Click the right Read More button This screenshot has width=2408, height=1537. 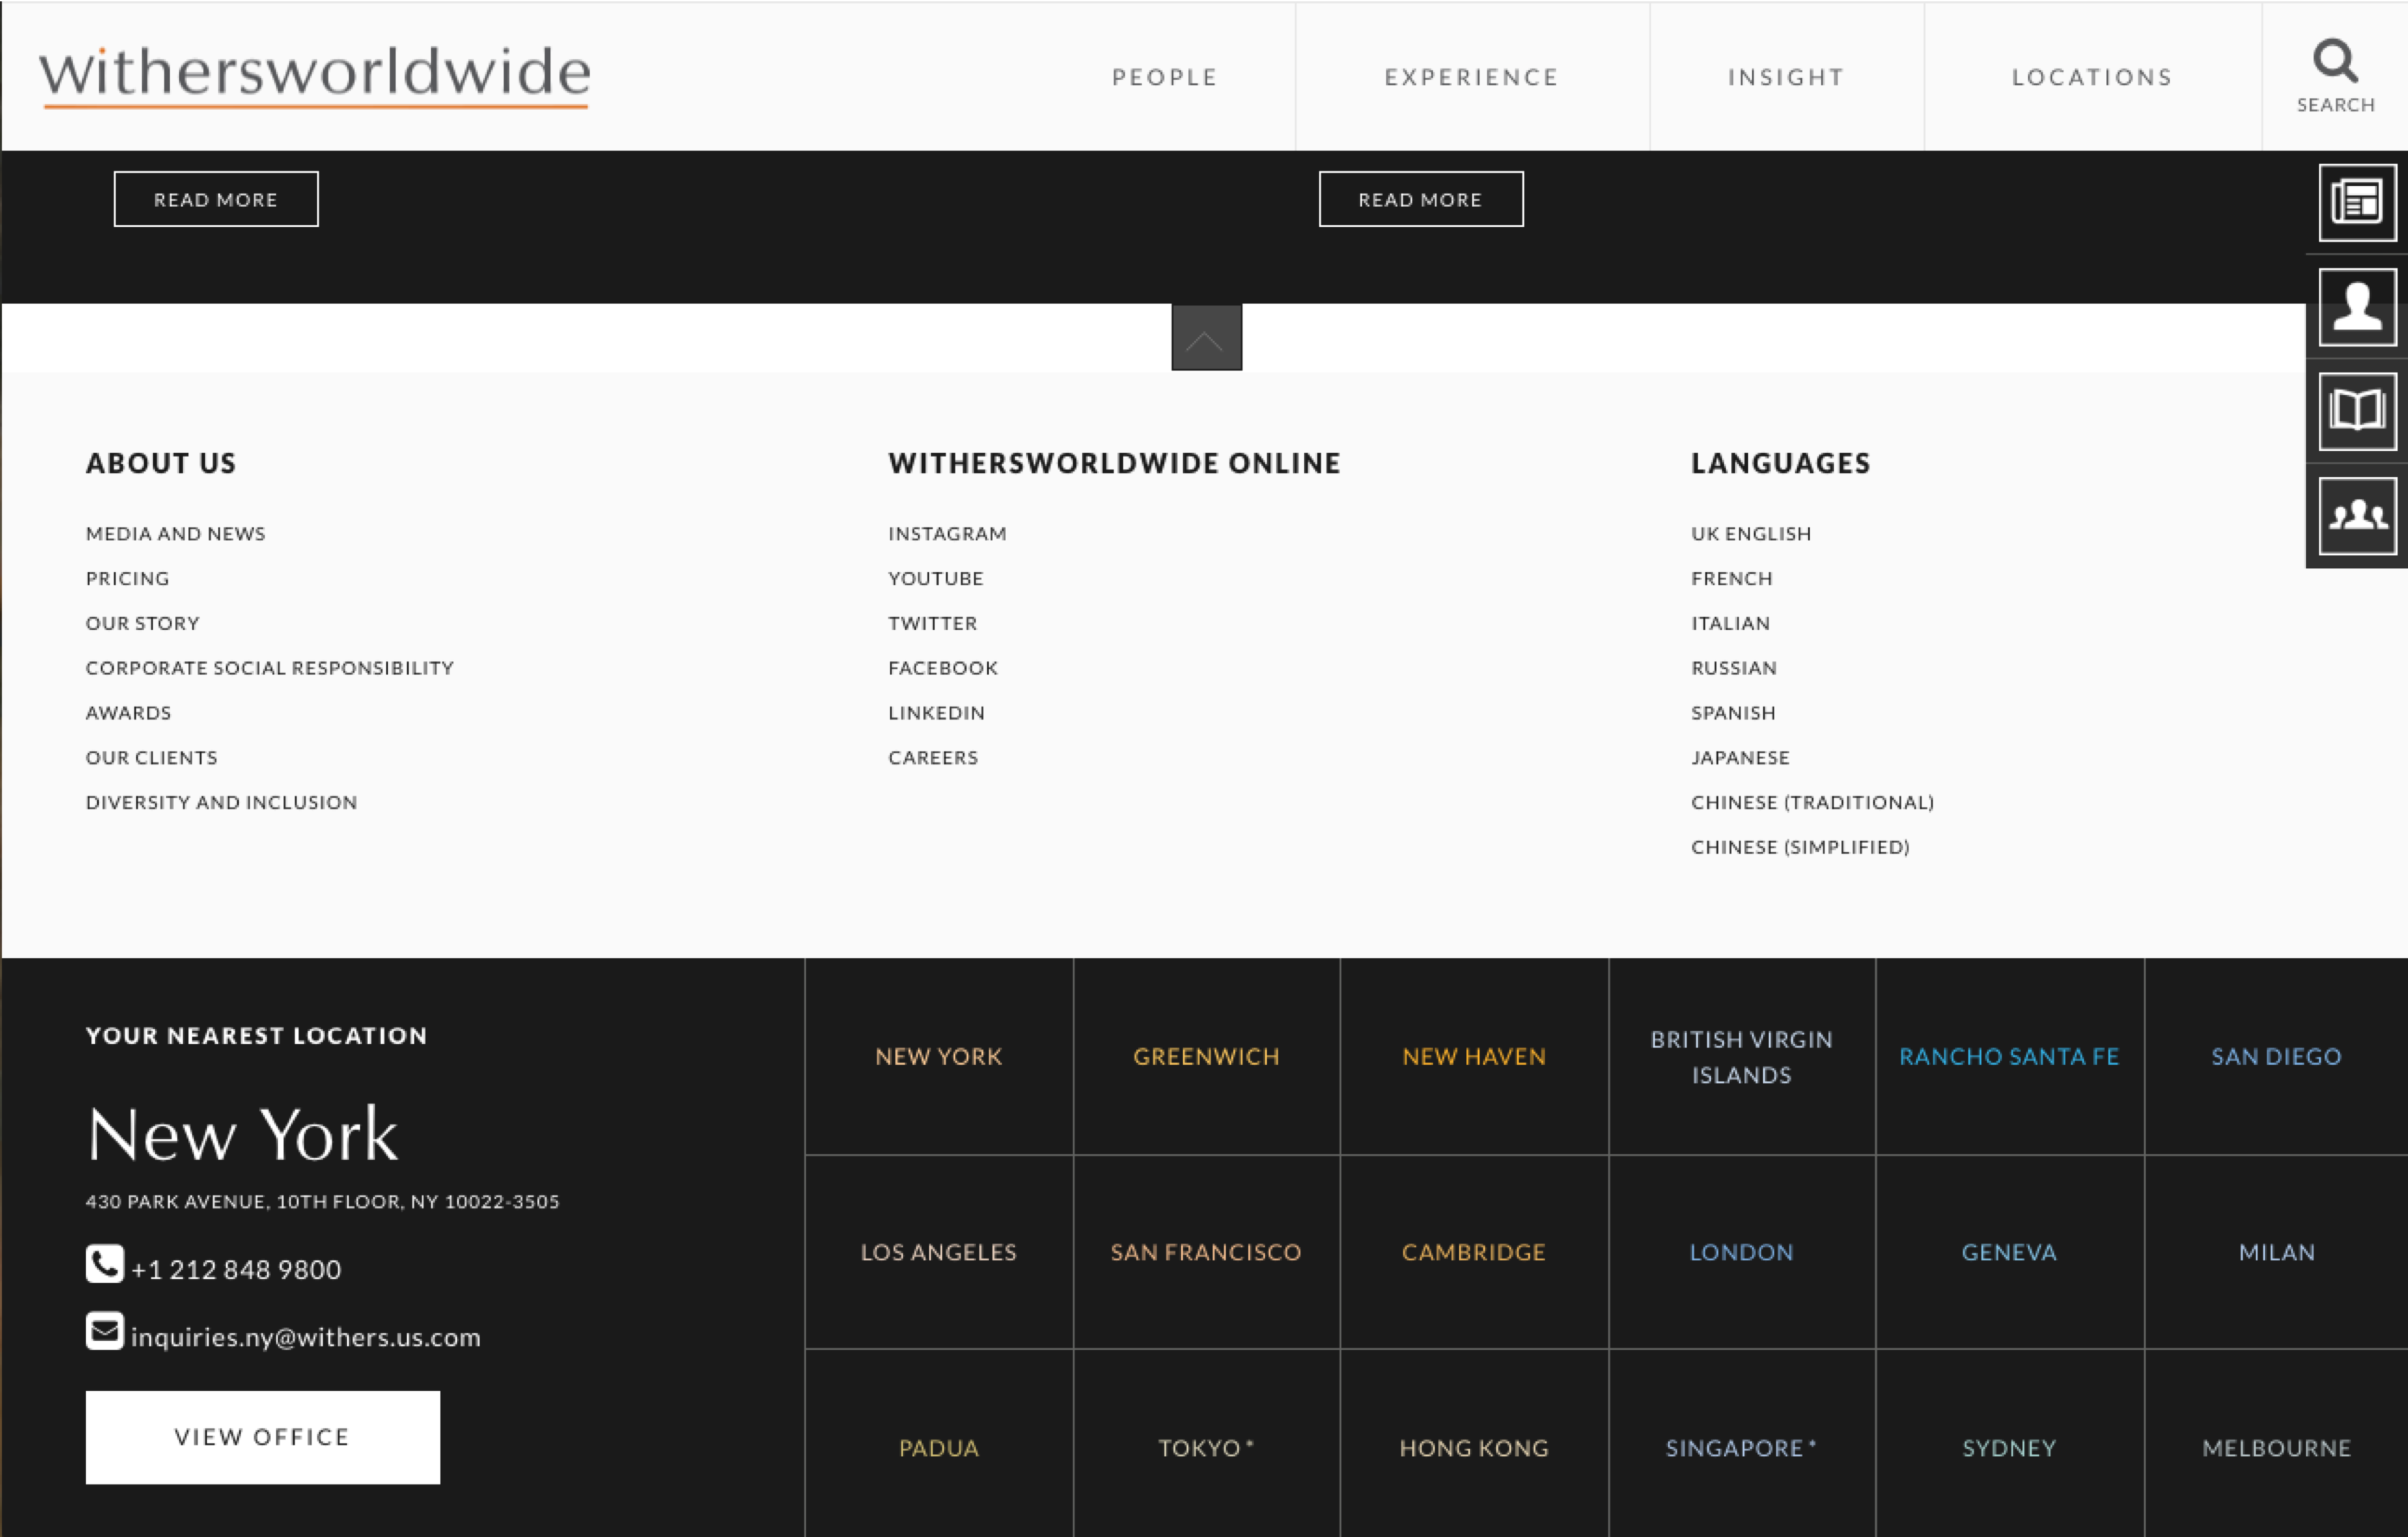coord(1421,199)
